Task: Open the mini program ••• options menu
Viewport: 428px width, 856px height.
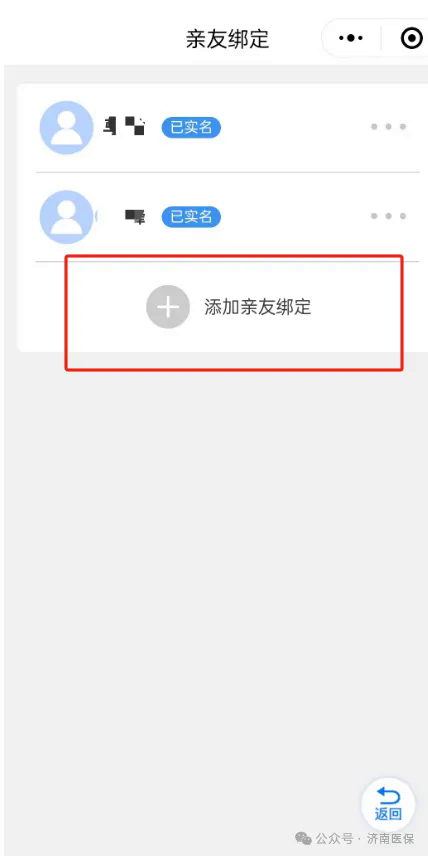Action: (351, 38)
